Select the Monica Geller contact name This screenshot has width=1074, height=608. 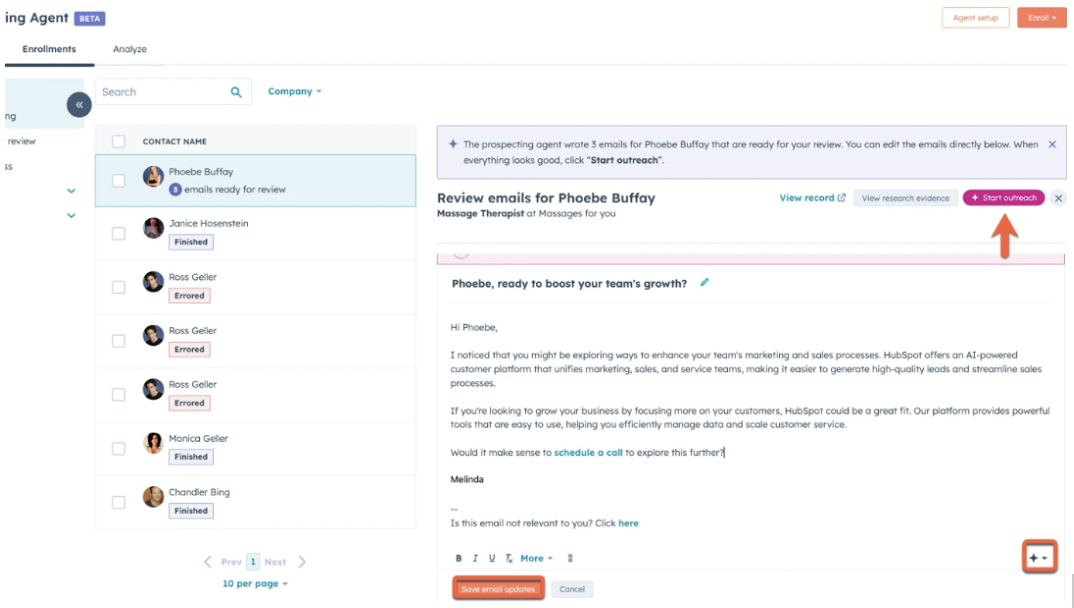[198, 438]
